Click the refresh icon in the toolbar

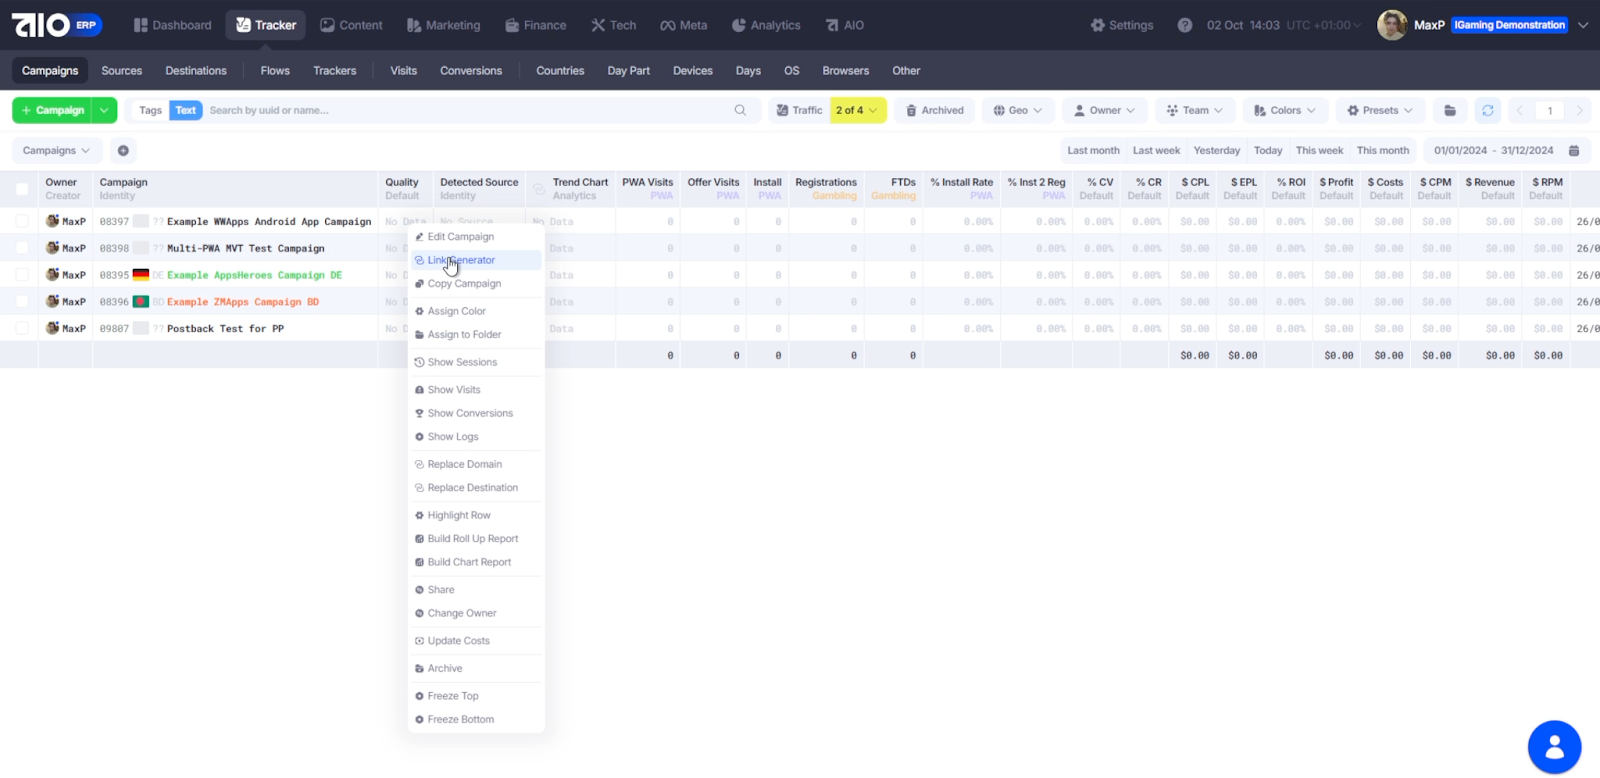[x=1487, y=111]
